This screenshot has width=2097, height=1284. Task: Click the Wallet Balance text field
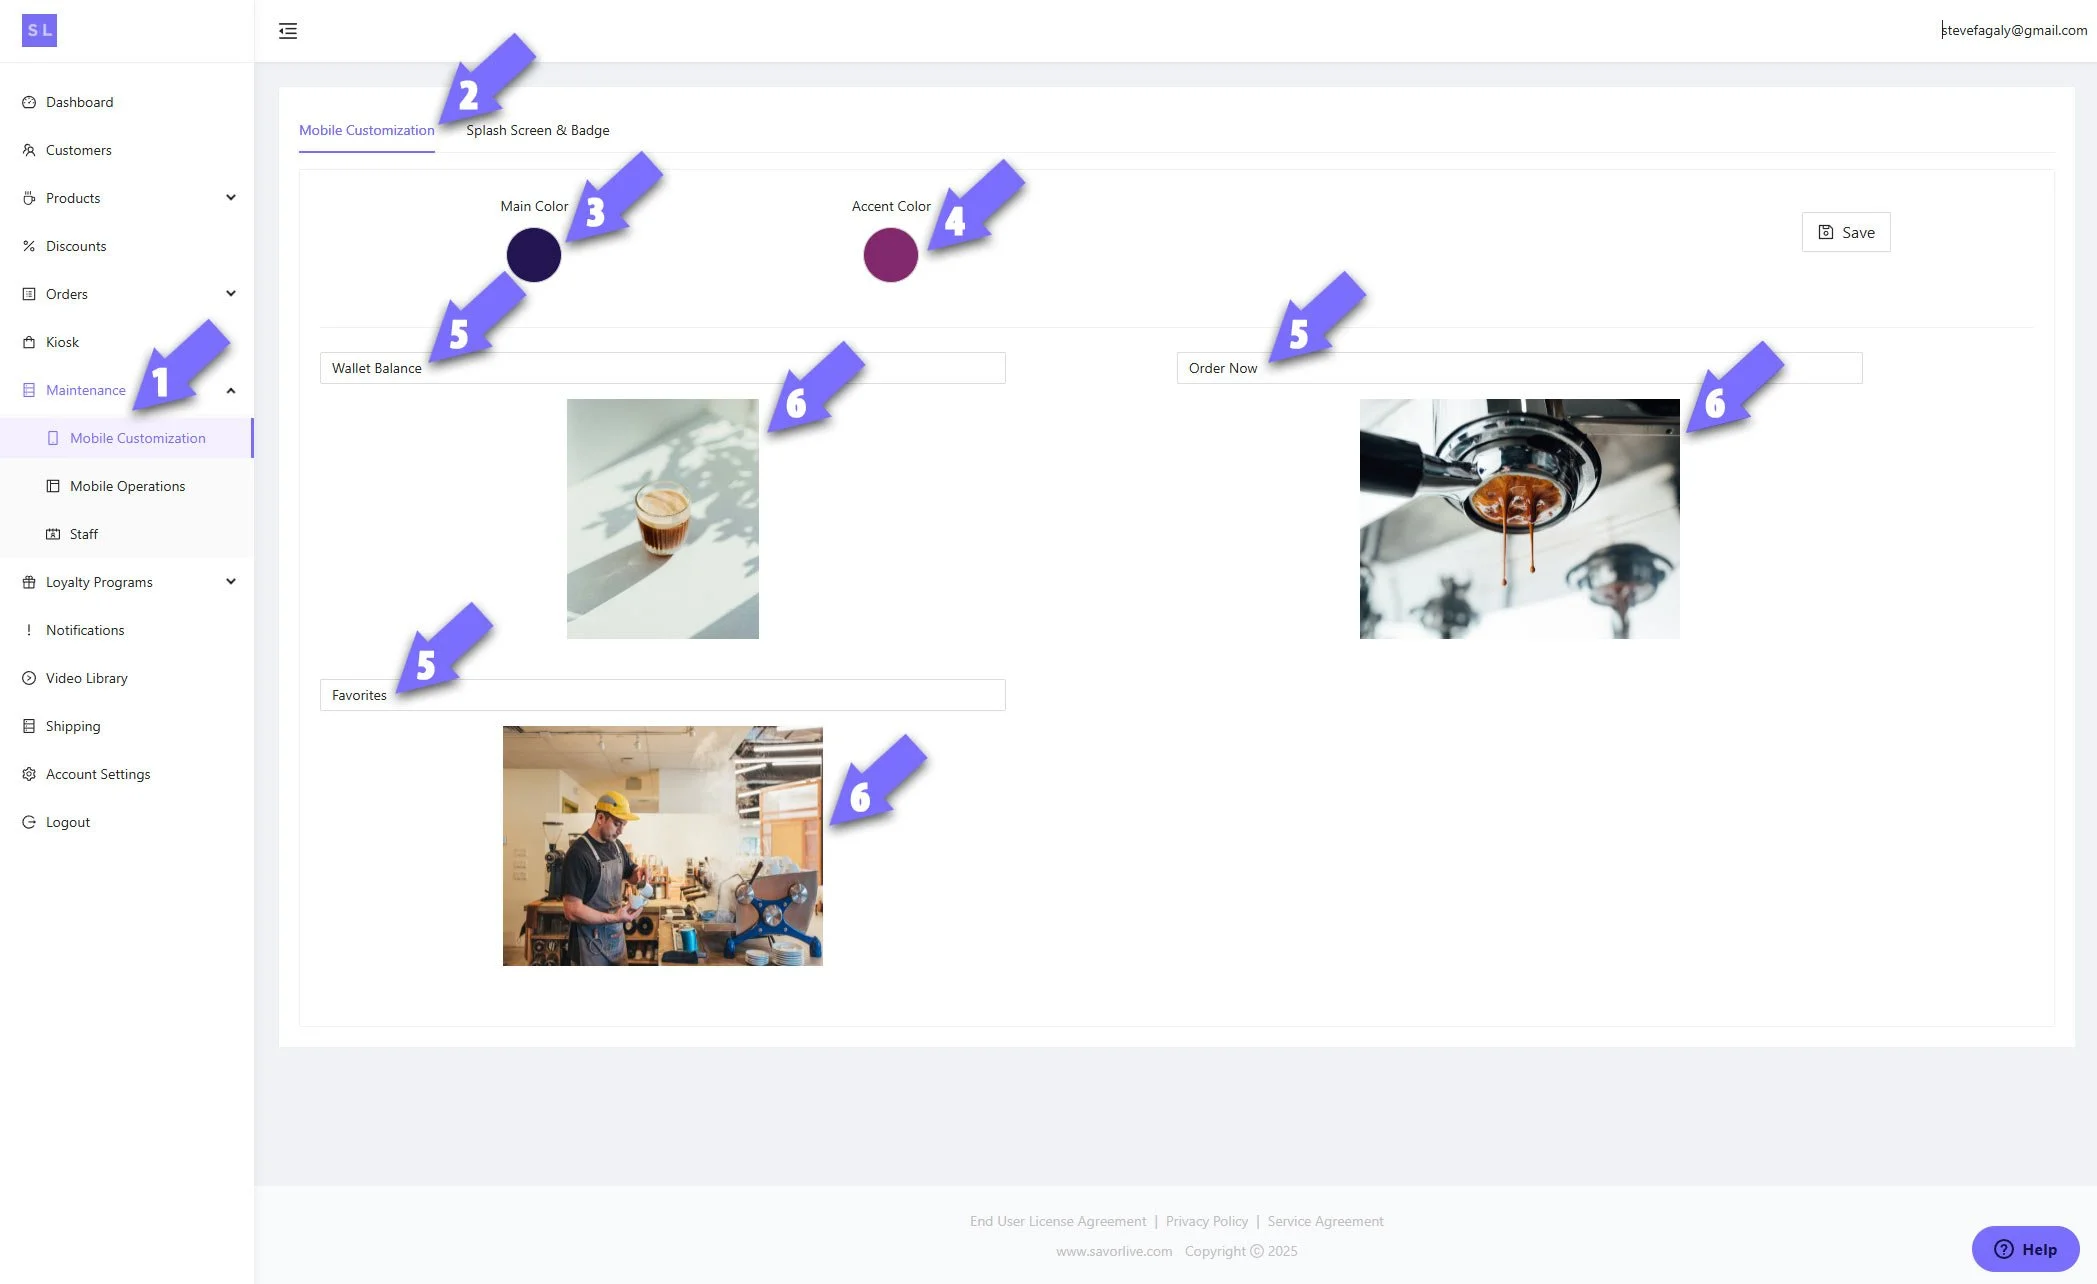[662, 368]
